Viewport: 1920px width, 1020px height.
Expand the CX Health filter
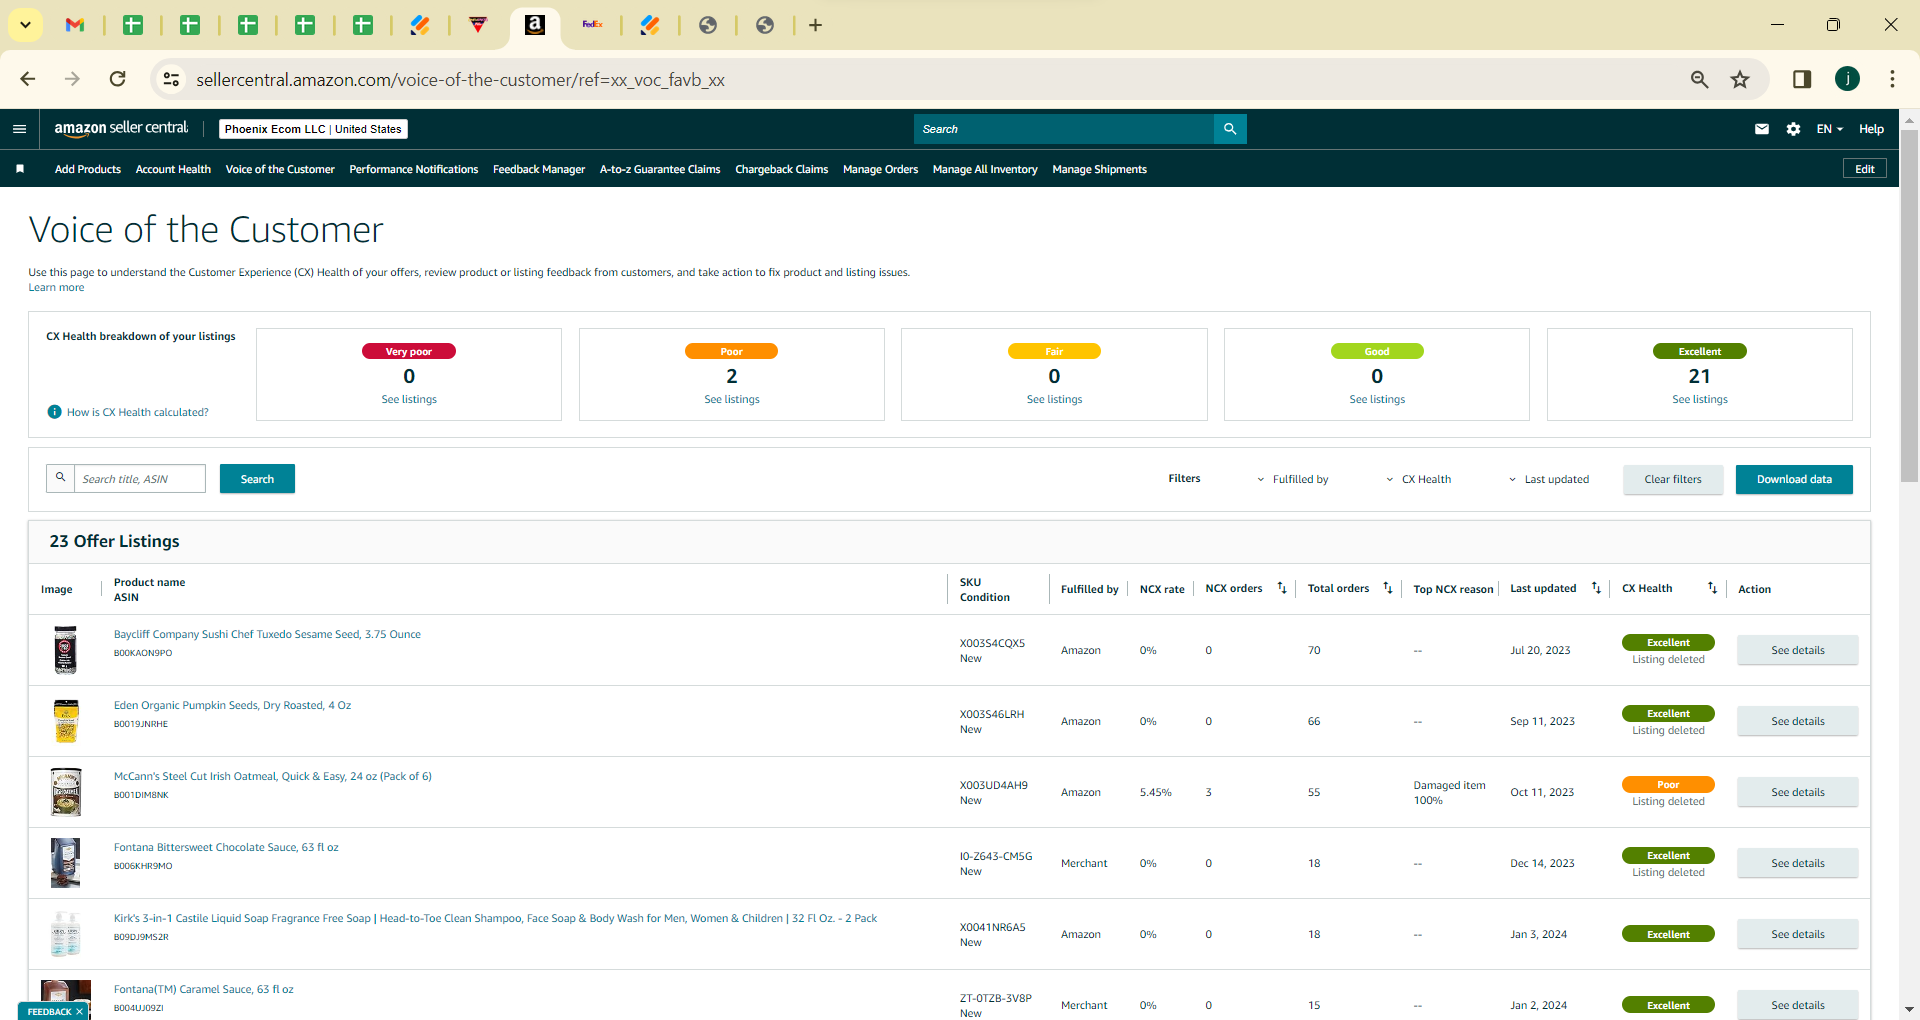pos(1419,479)
